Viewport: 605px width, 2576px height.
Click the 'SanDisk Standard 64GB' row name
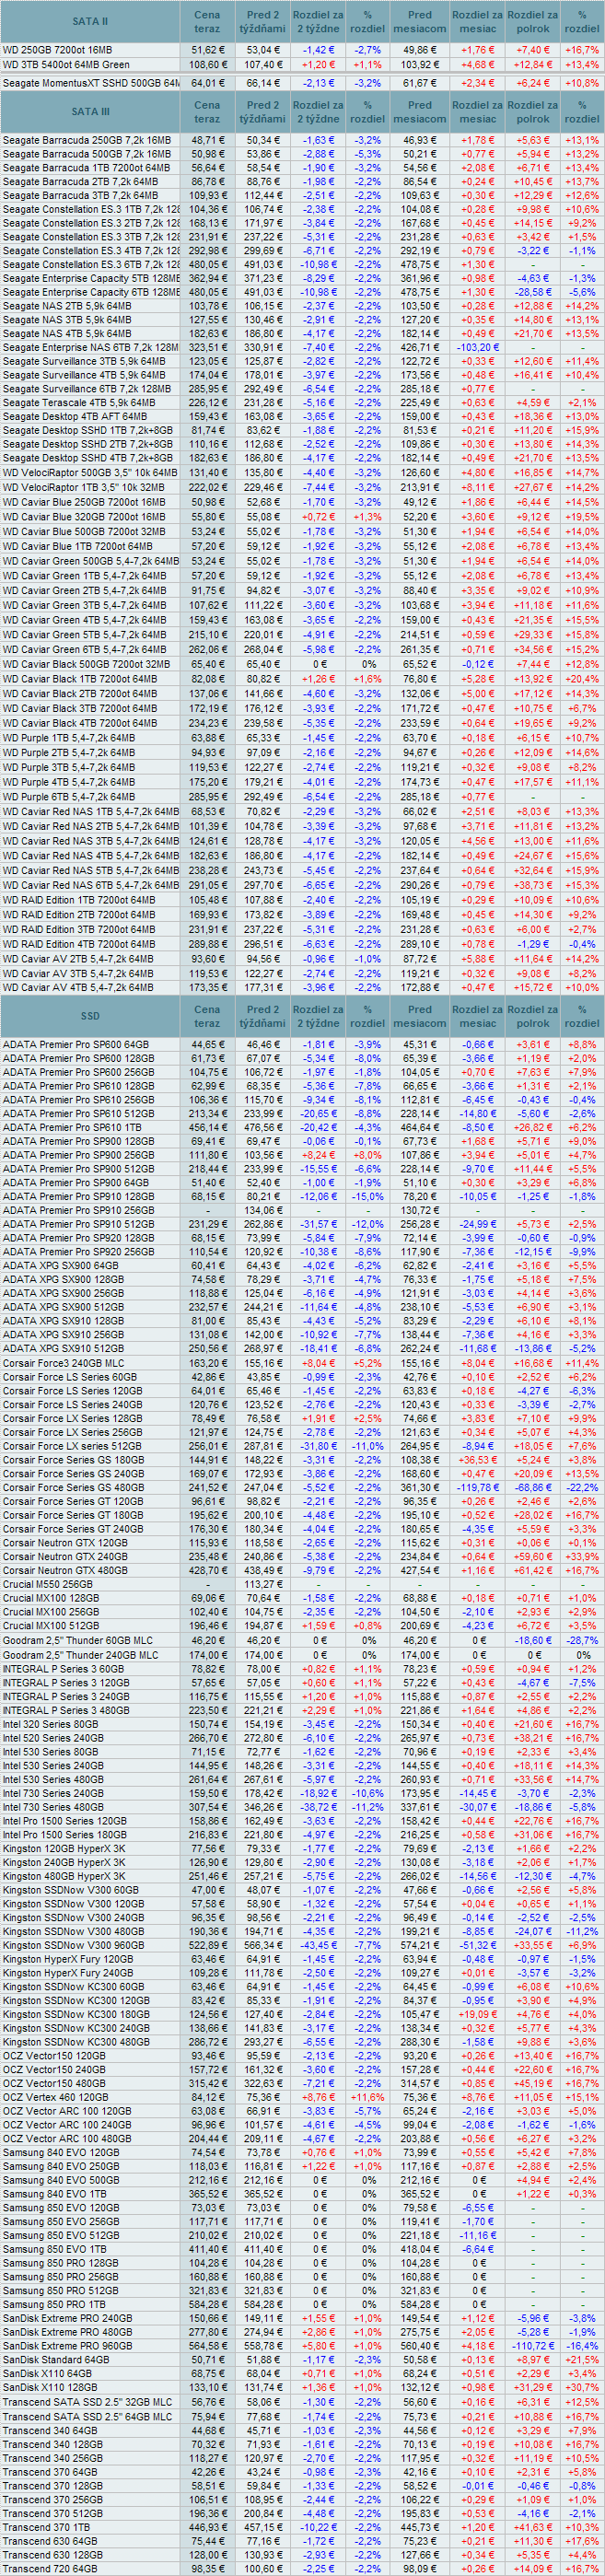(x=55, y=2359)
